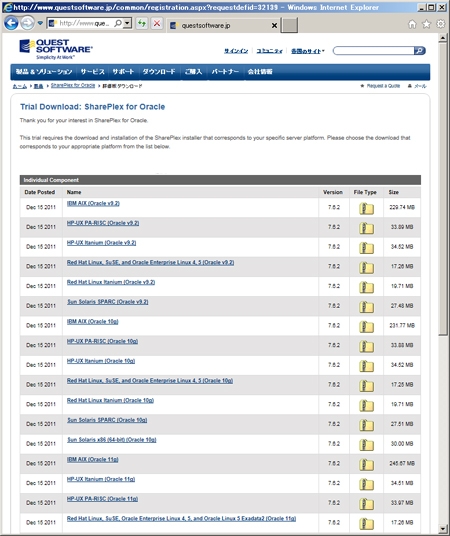
Task: Click zip icon for HP-UX PA-RISC (Oracle 11g)
Action: [x=366, y=504]
